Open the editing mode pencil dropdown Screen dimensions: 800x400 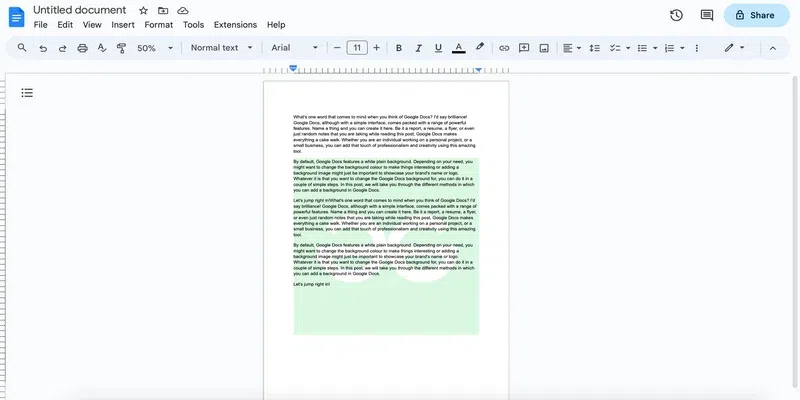tap(734, 48)
